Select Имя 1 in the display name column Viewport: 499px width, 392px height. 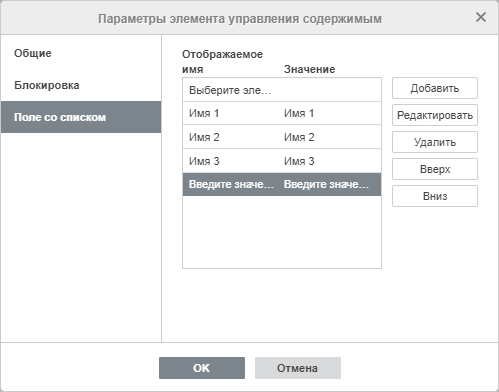[x=204, y=113]
